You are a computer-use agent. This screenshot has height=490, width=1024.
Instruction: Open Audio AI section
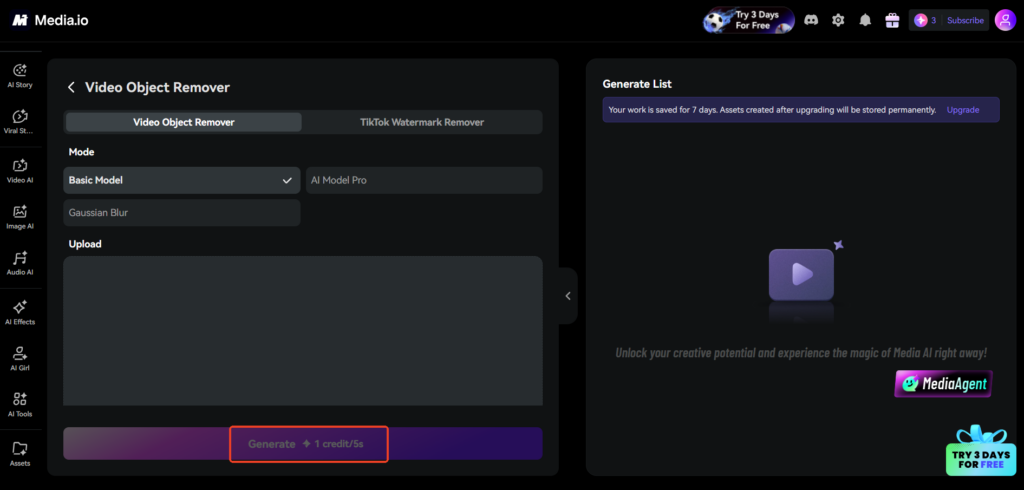coord(20,263)
